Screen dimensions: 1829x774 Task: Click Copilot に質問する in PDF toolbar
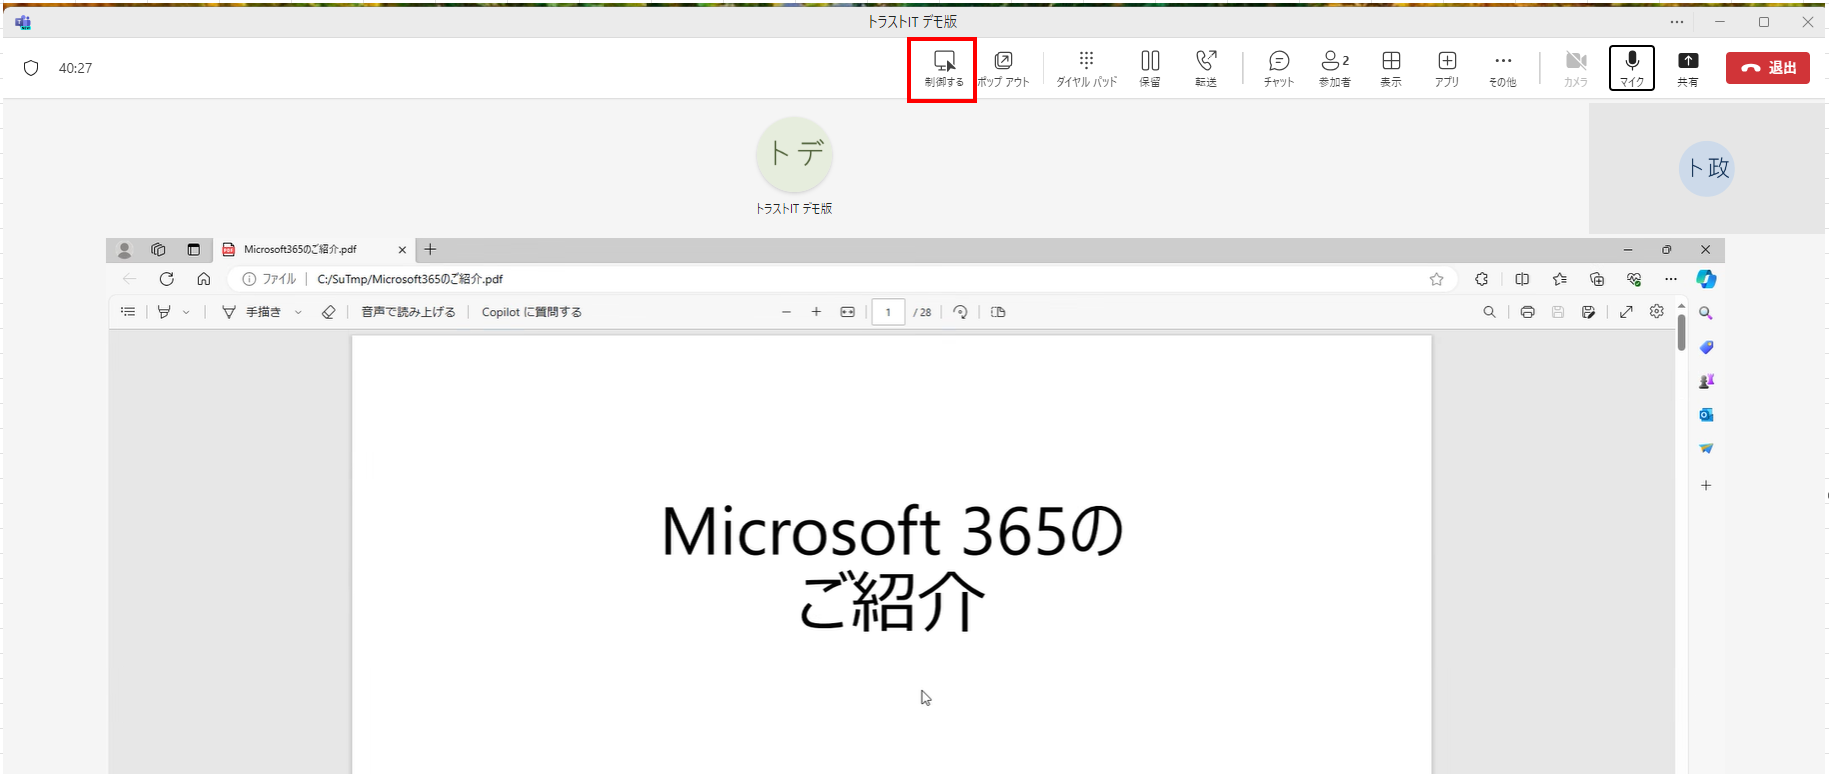[x=531, y=312]
